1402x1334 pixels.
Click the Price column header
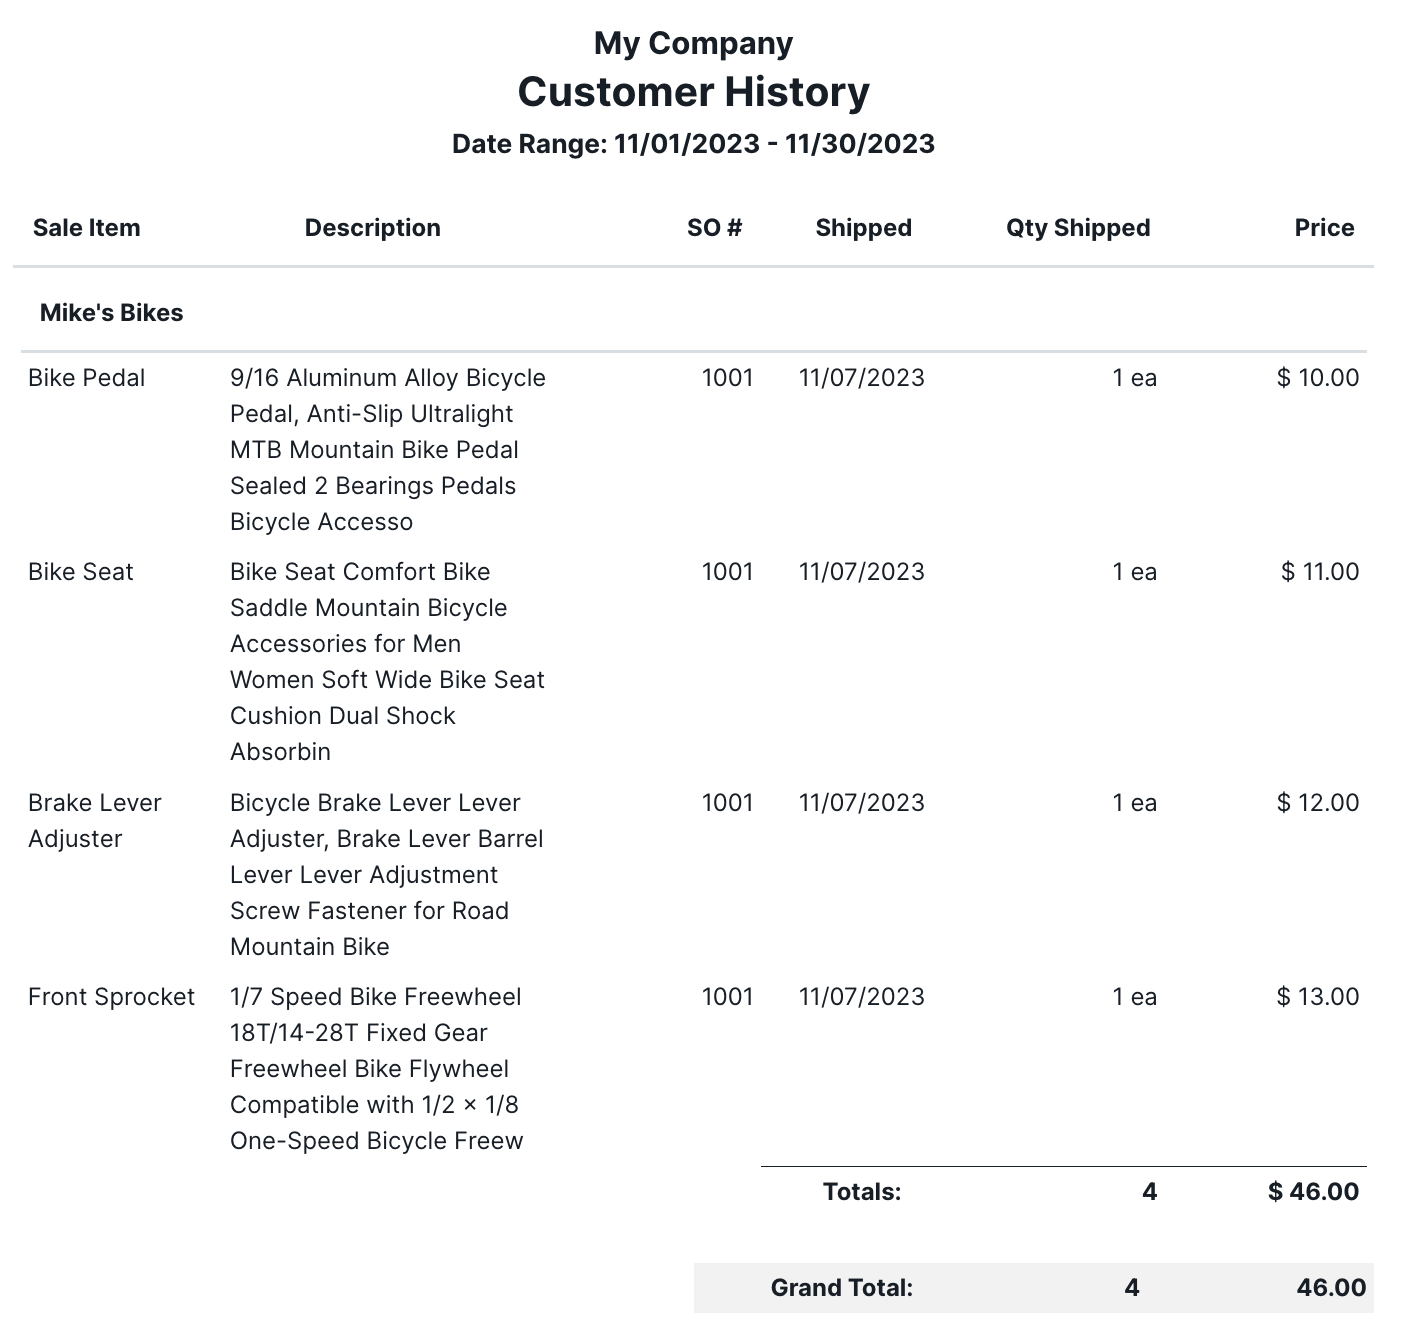click(1324, 228)
